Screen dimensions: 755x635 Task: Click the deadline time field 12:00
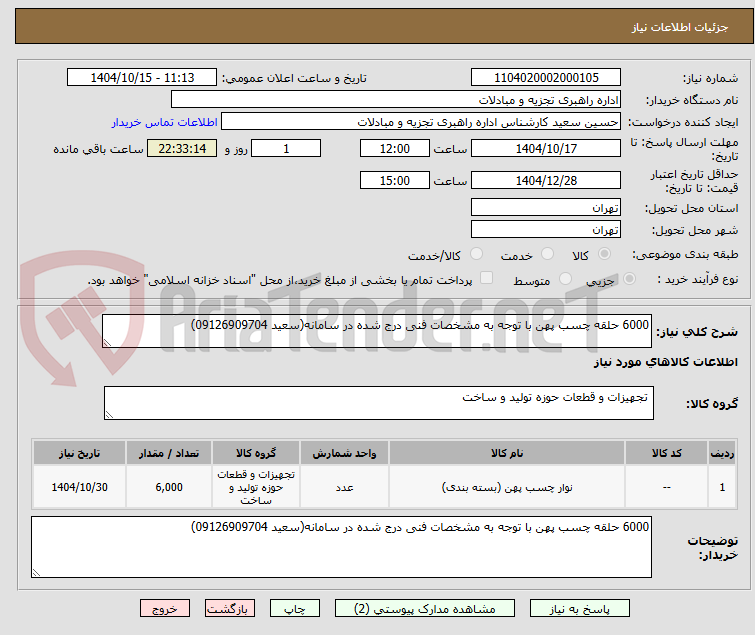[395, 148]
